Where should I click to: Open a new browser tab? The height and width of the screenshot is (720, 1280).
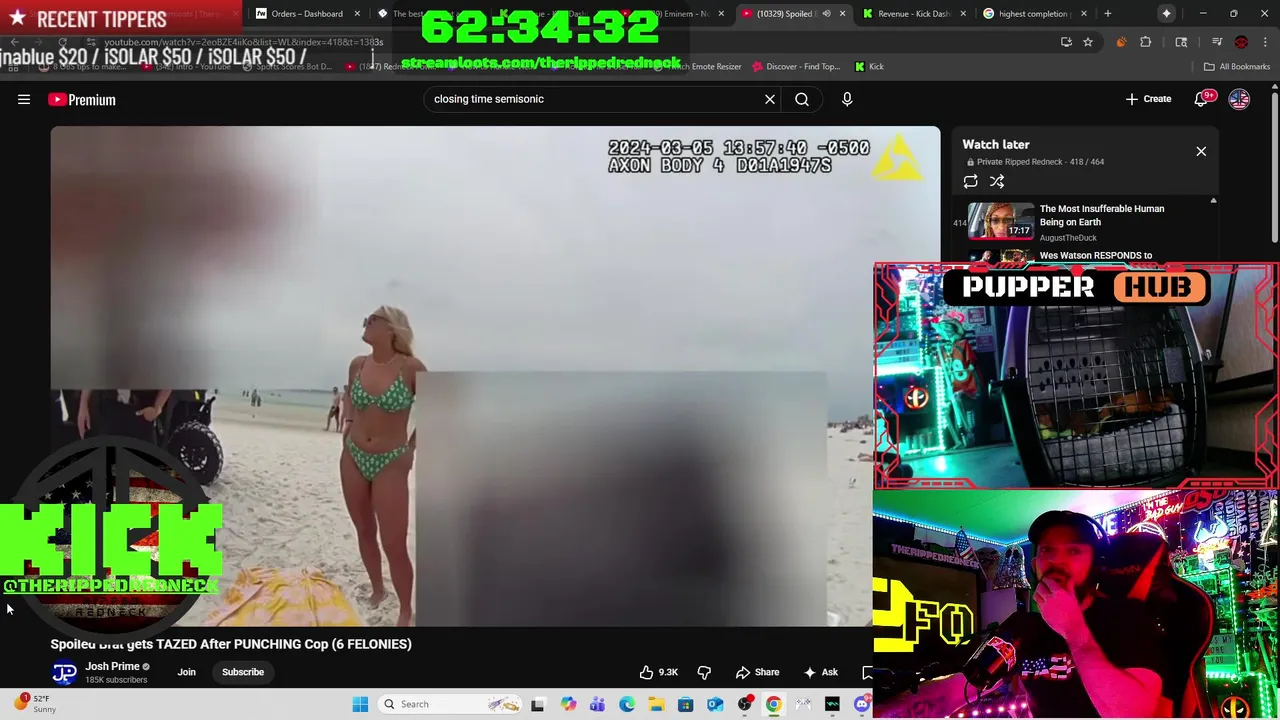[1107, 14]
